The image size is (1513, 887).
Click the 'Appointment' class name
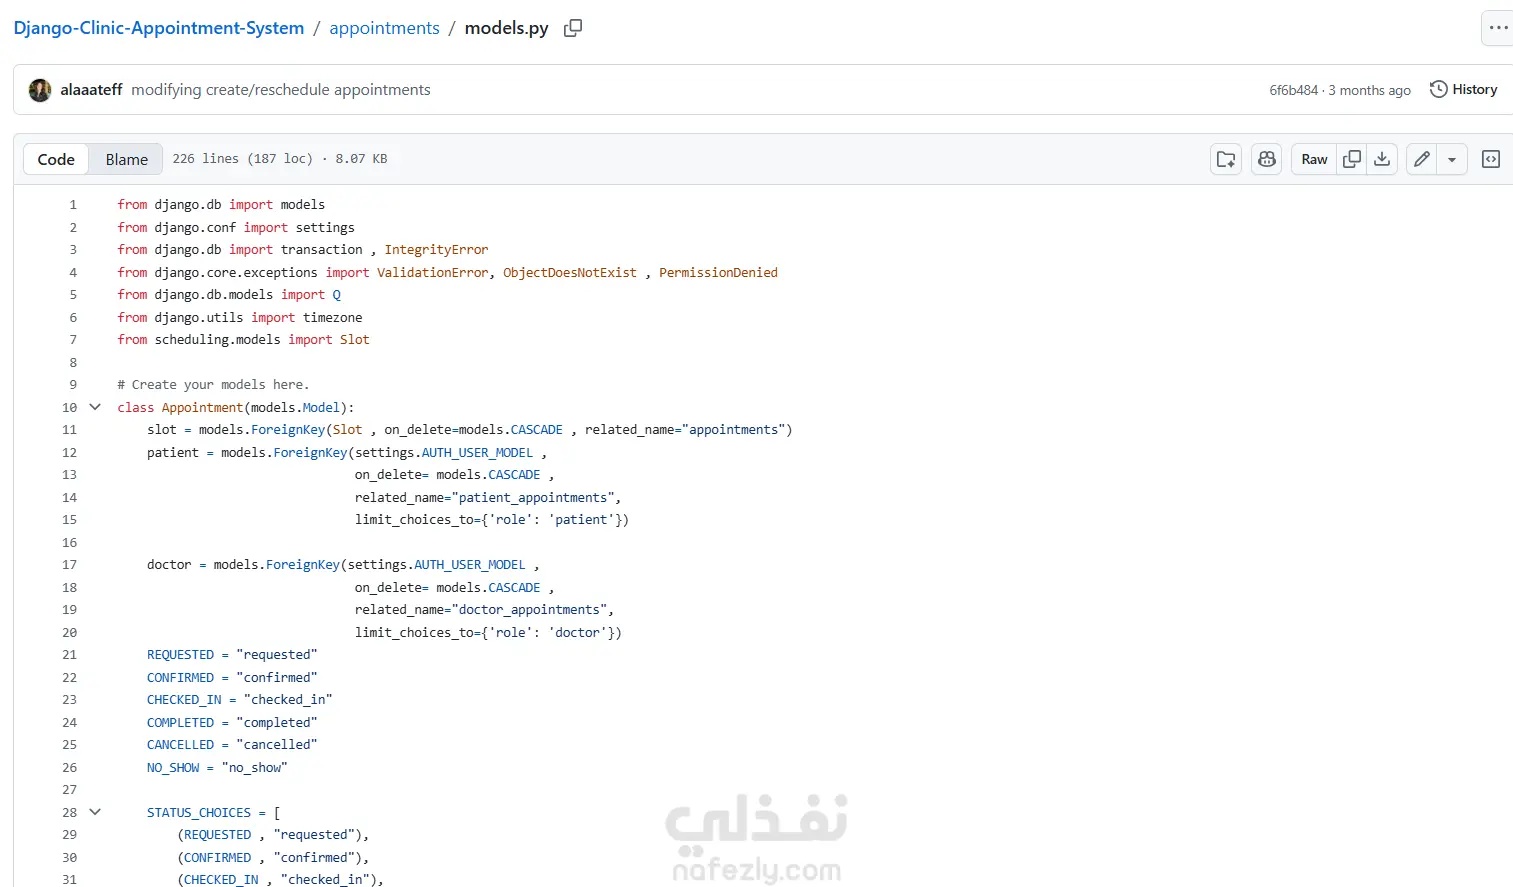[202, 407]
